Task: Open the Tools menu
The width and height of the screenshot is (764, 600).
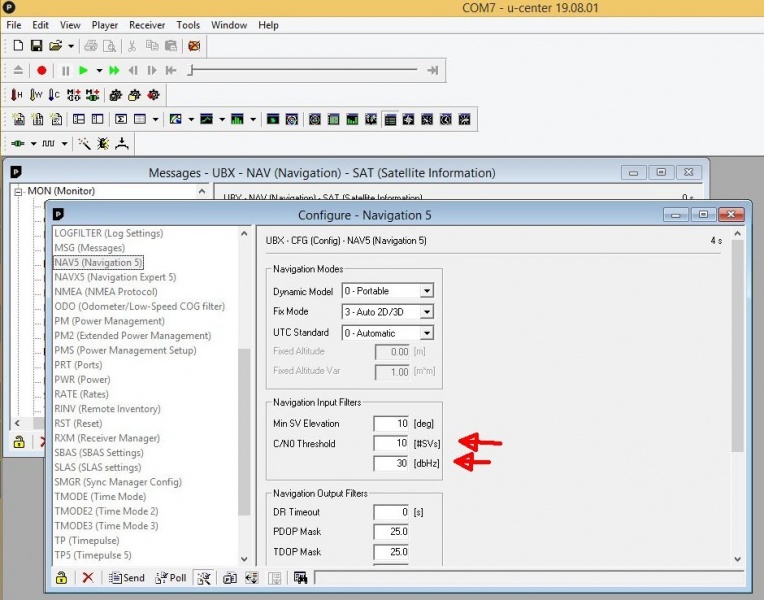Action: [x=188, y=25]
